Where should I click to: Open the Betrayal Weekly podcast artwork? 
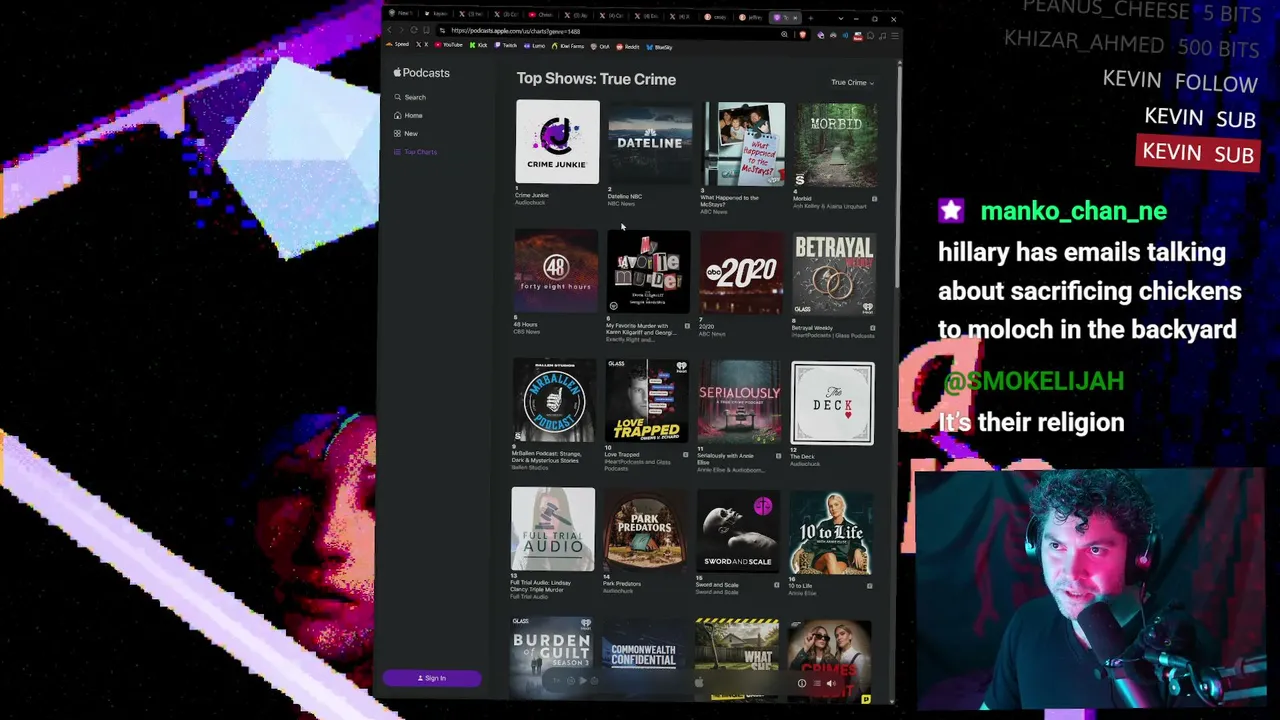coord(834,275)
